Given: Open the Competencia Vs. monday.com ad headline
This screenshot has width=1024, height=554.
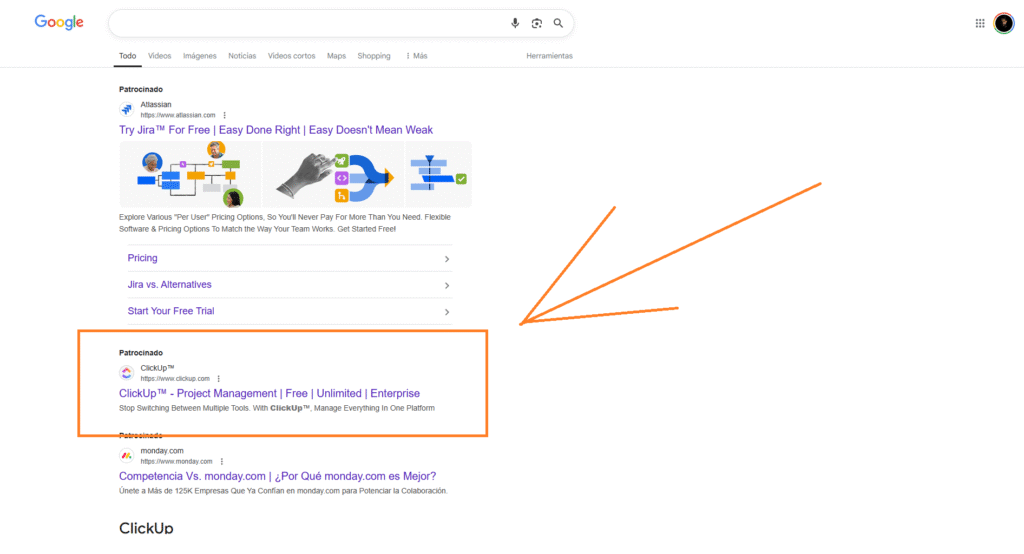Looking at the screenshot, I should (x=277, y=476).
